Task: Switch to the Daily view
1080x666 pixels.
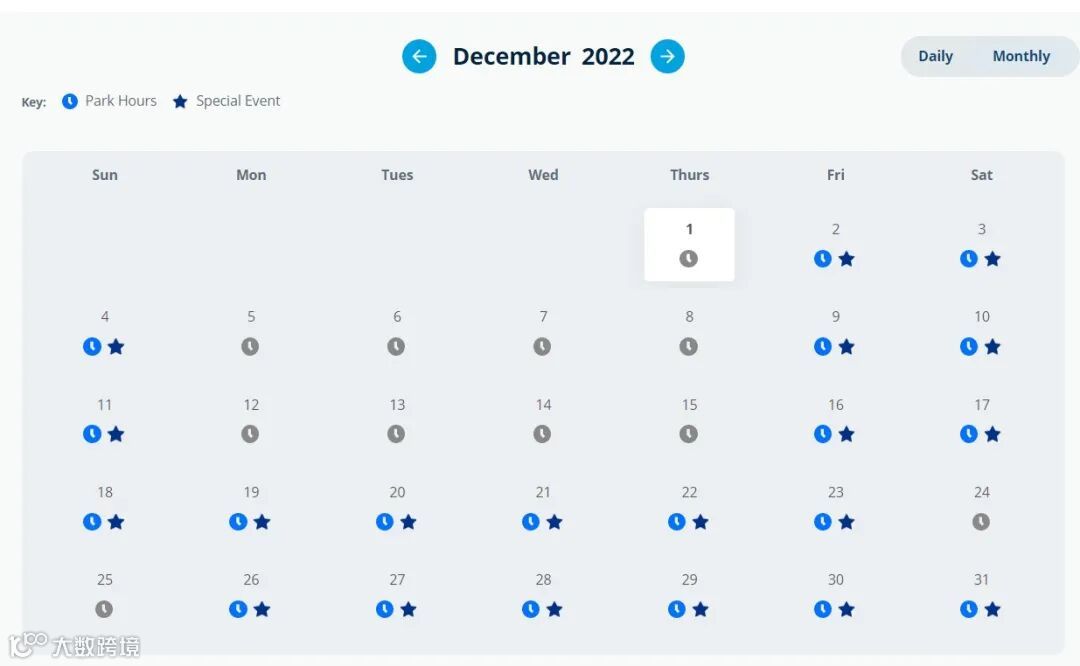Action: [935, 56]
